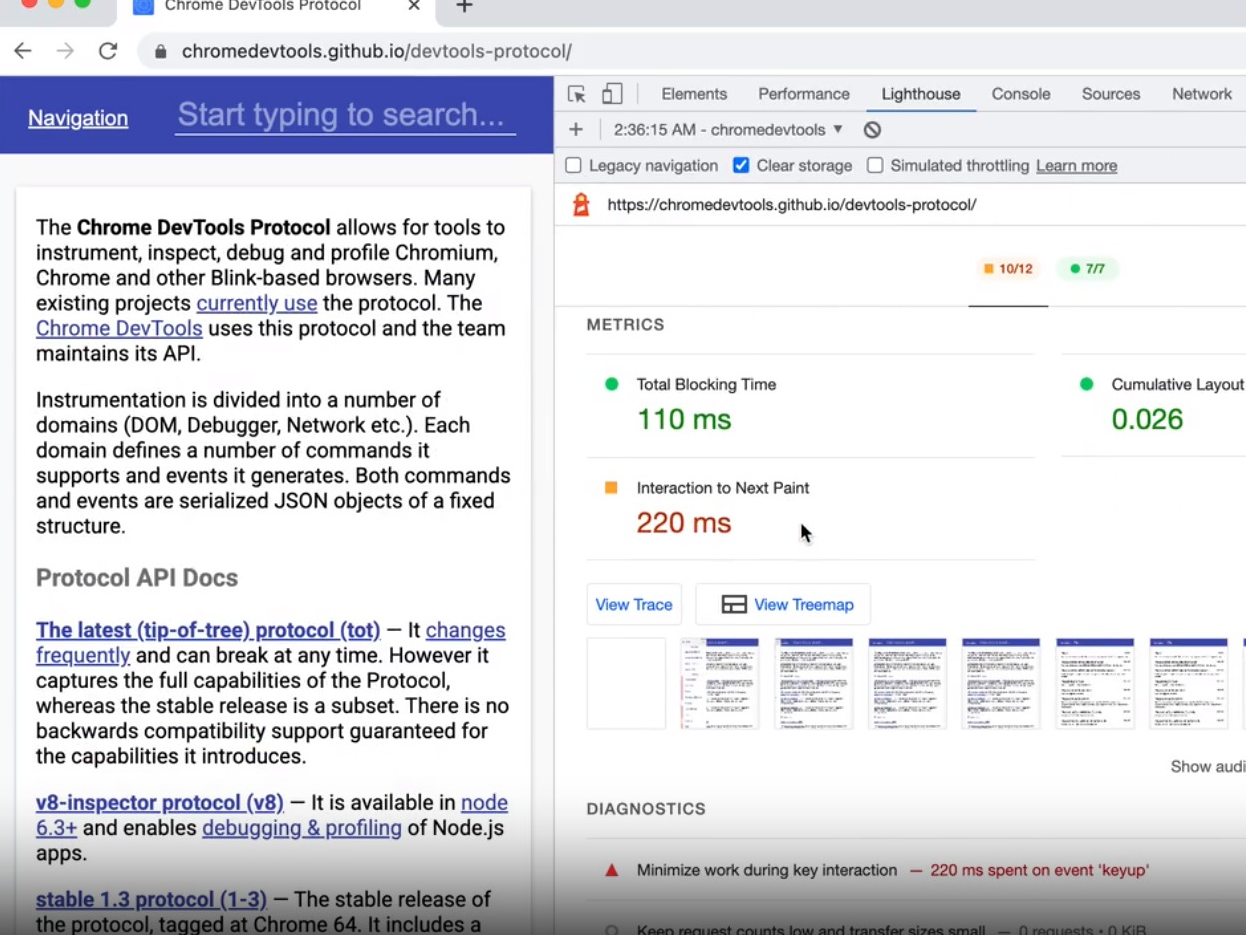Click the first blank filmstrip thumbnail

(x=626, y=683)
